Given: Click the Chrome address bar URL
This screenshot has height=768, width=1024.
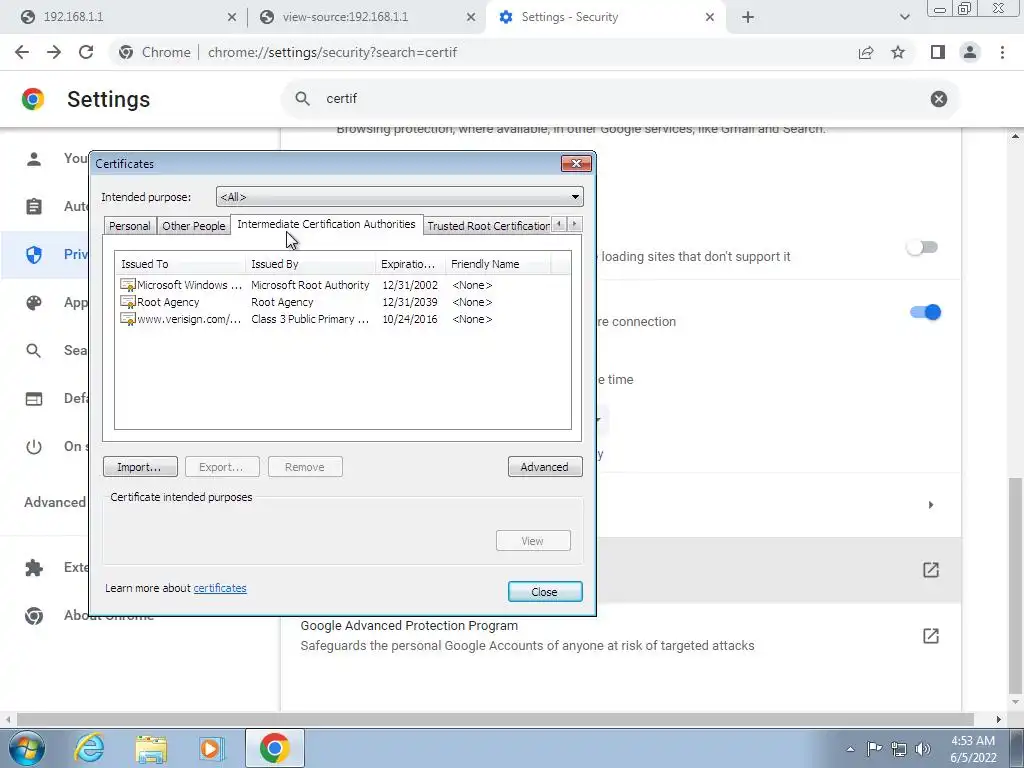Looking at the screenshot, I should 332,52.
